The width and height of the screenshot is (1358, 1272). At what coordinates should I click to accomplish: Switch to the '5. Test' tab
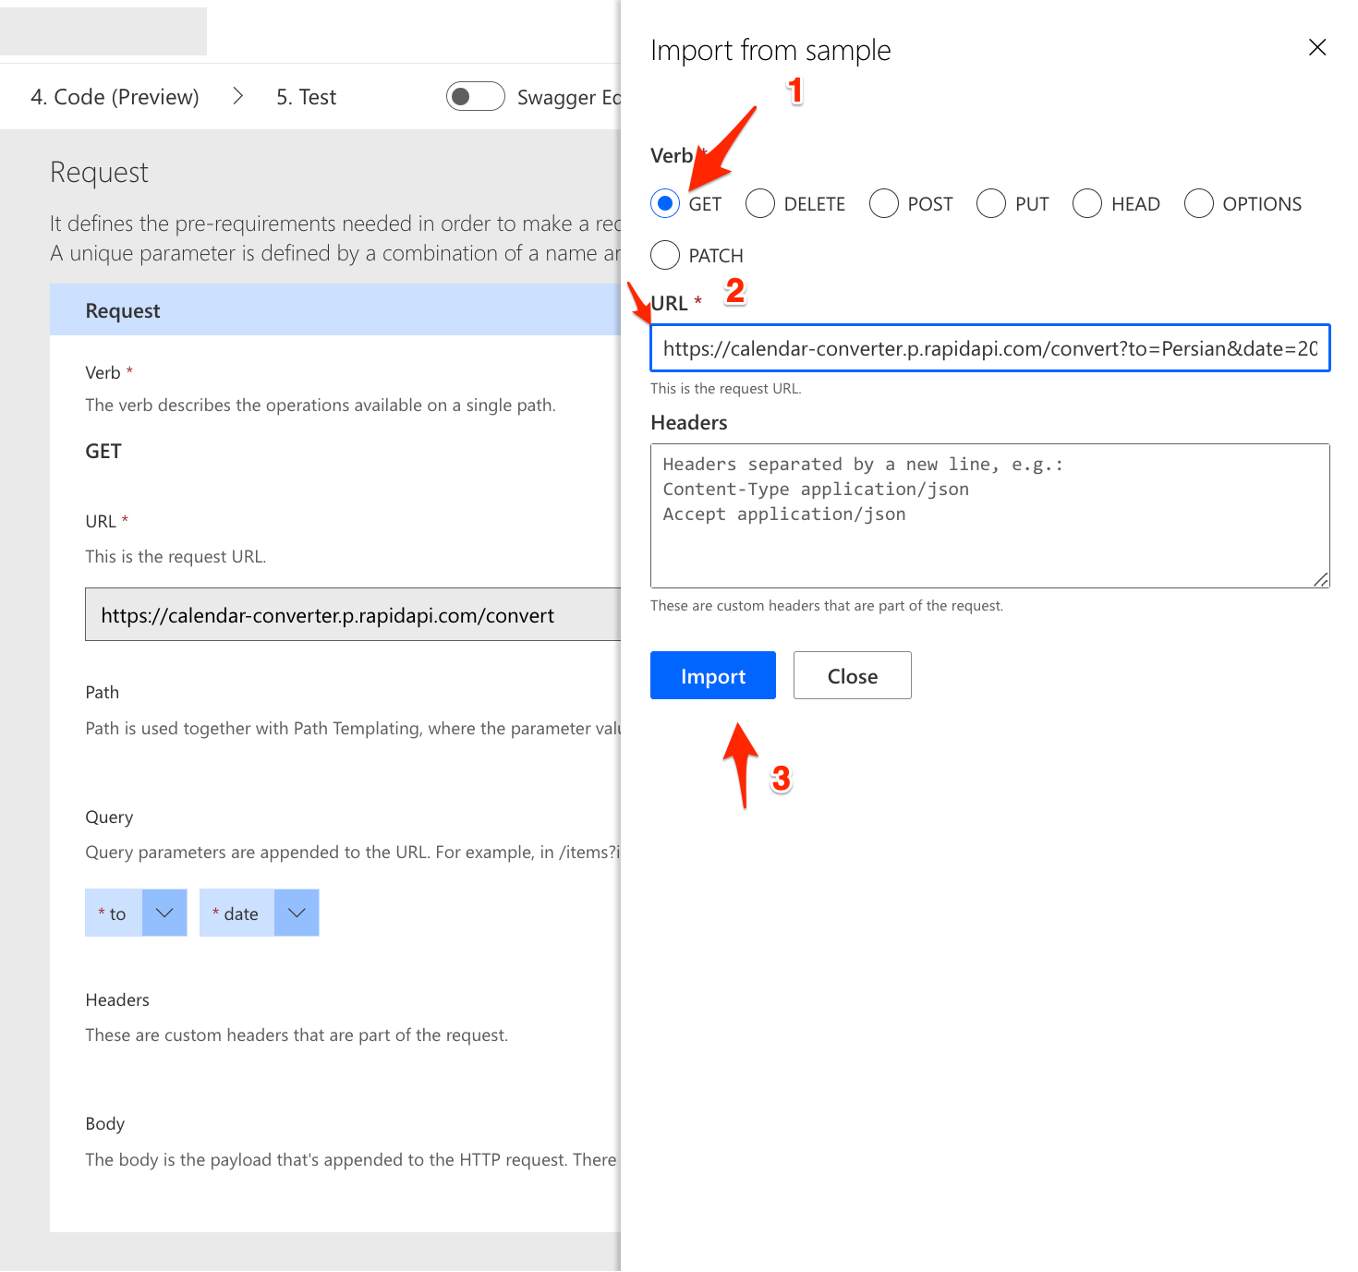(x=305, y=96)
